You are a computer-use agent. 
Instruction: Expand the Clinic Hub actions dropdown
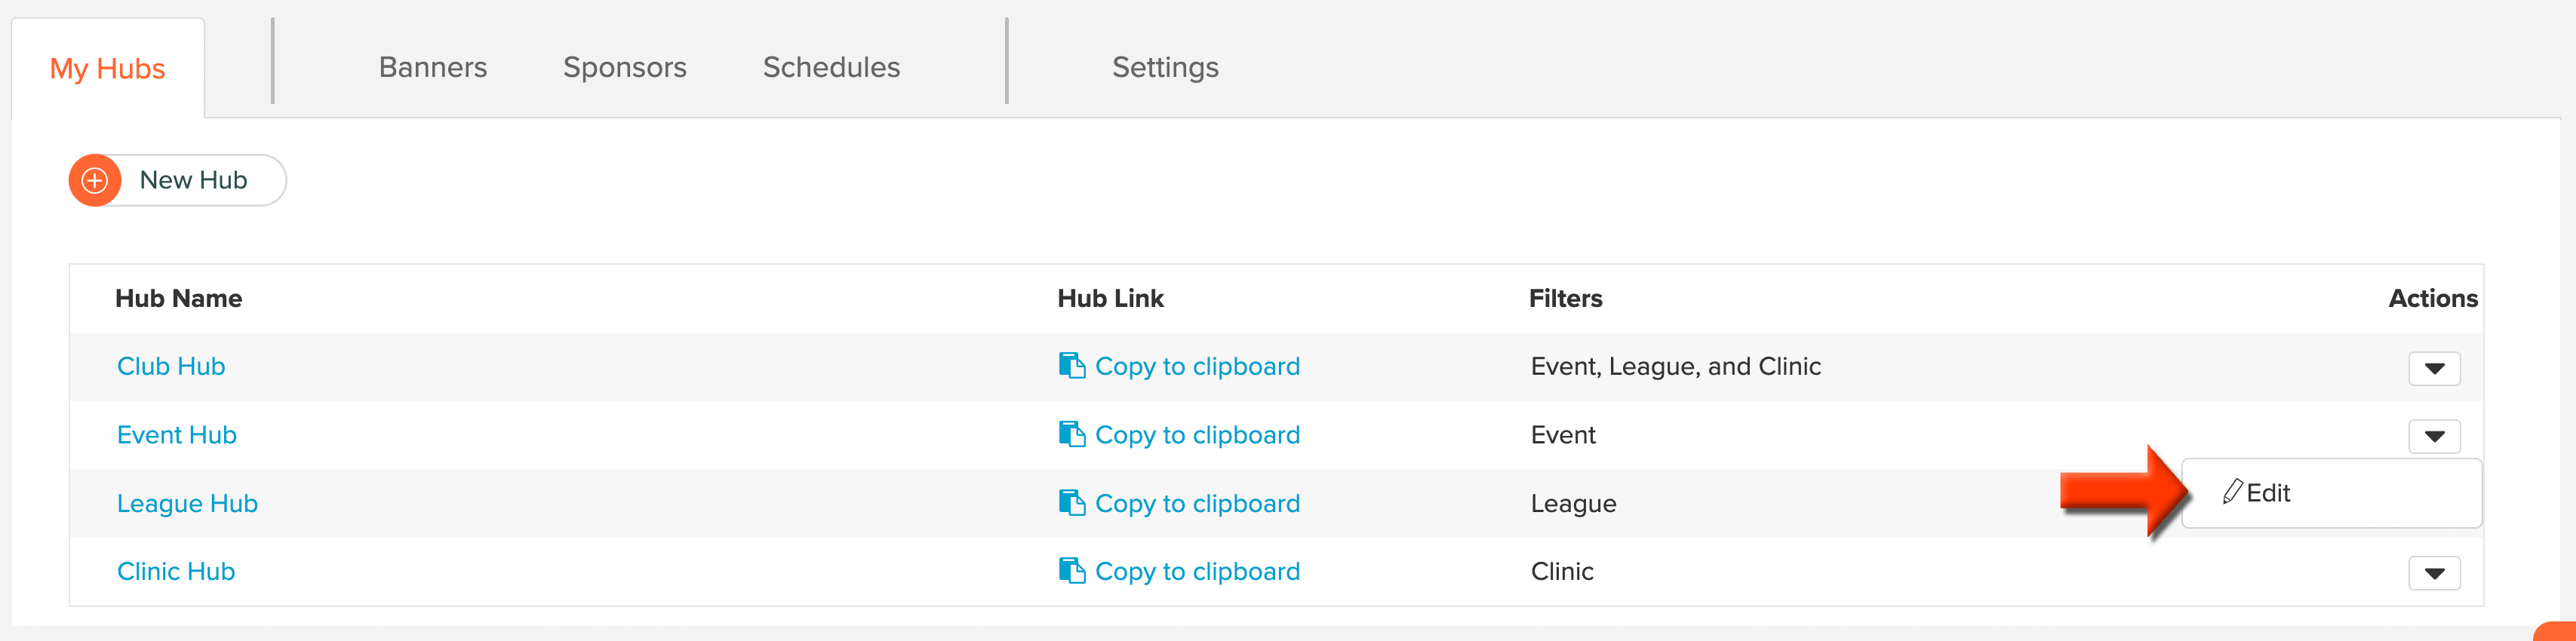coord(2434,573)
